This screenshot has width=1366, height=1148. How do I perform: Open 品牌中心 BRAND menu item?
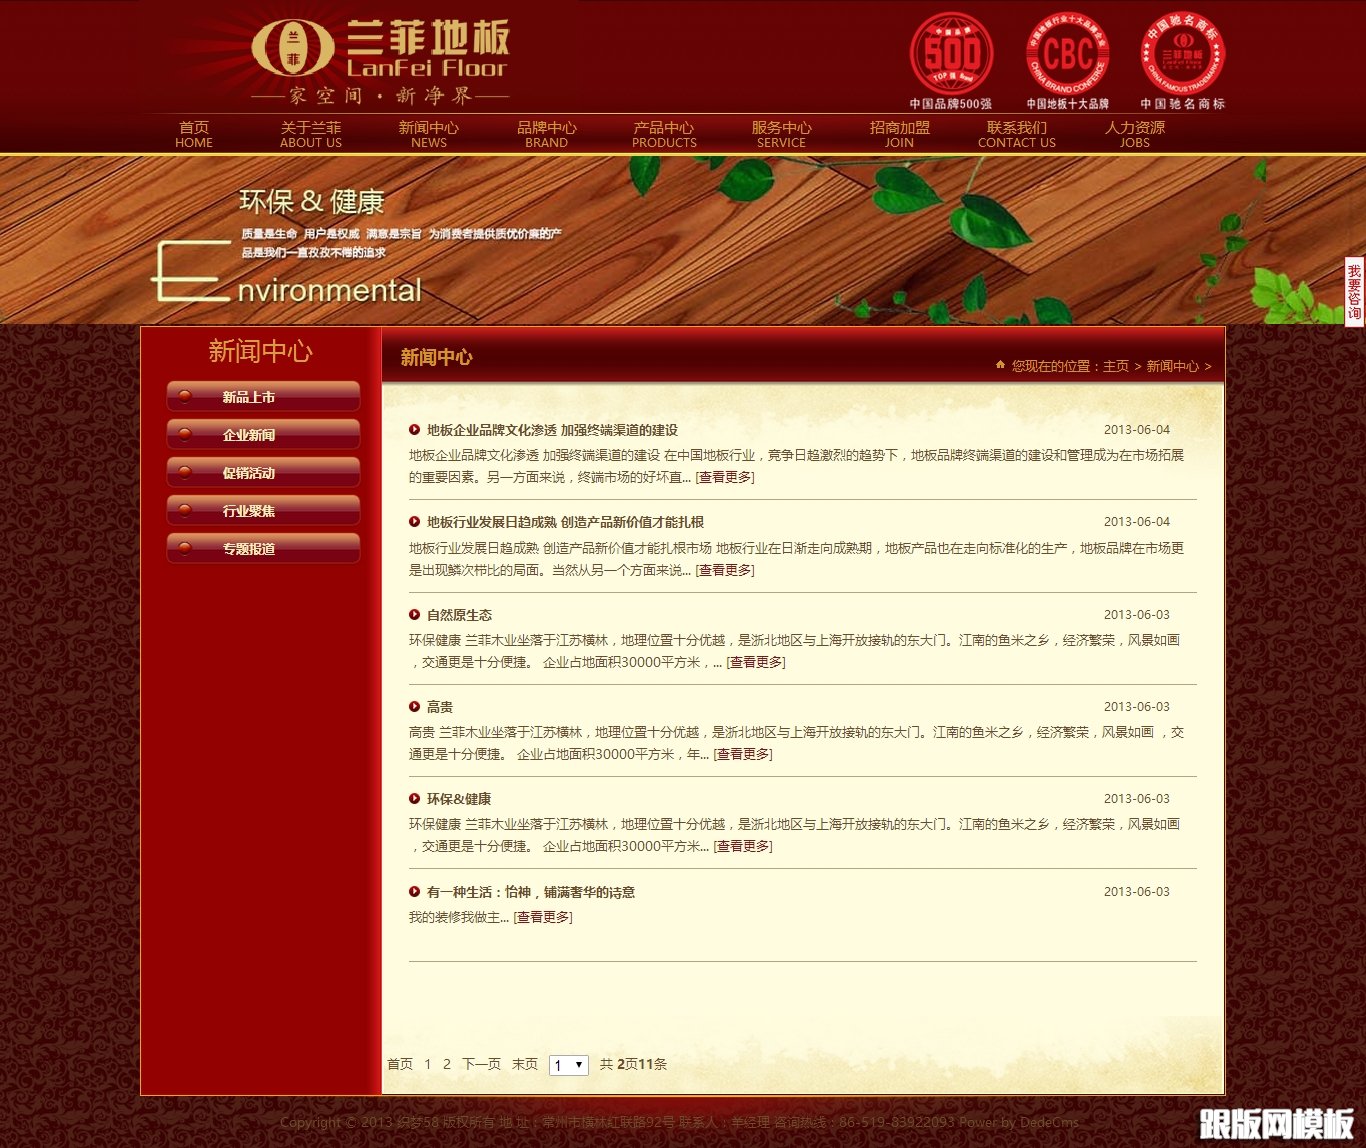[546, 134]
